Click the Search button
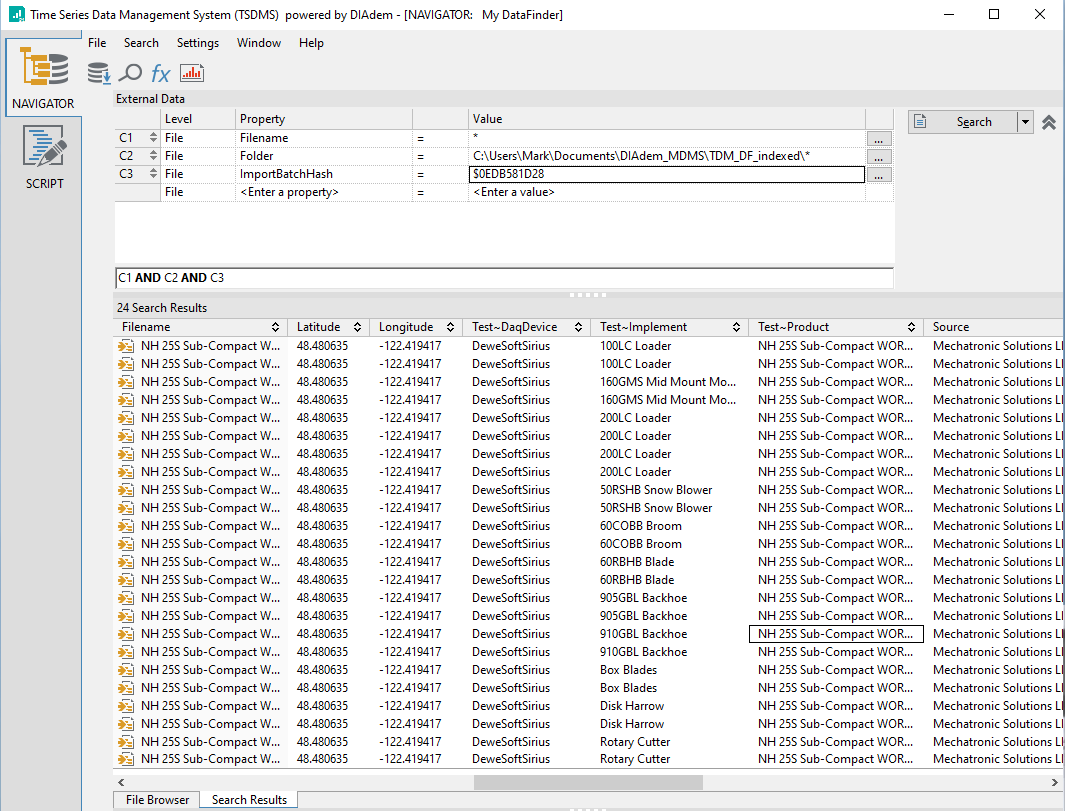 click(970, 121)
